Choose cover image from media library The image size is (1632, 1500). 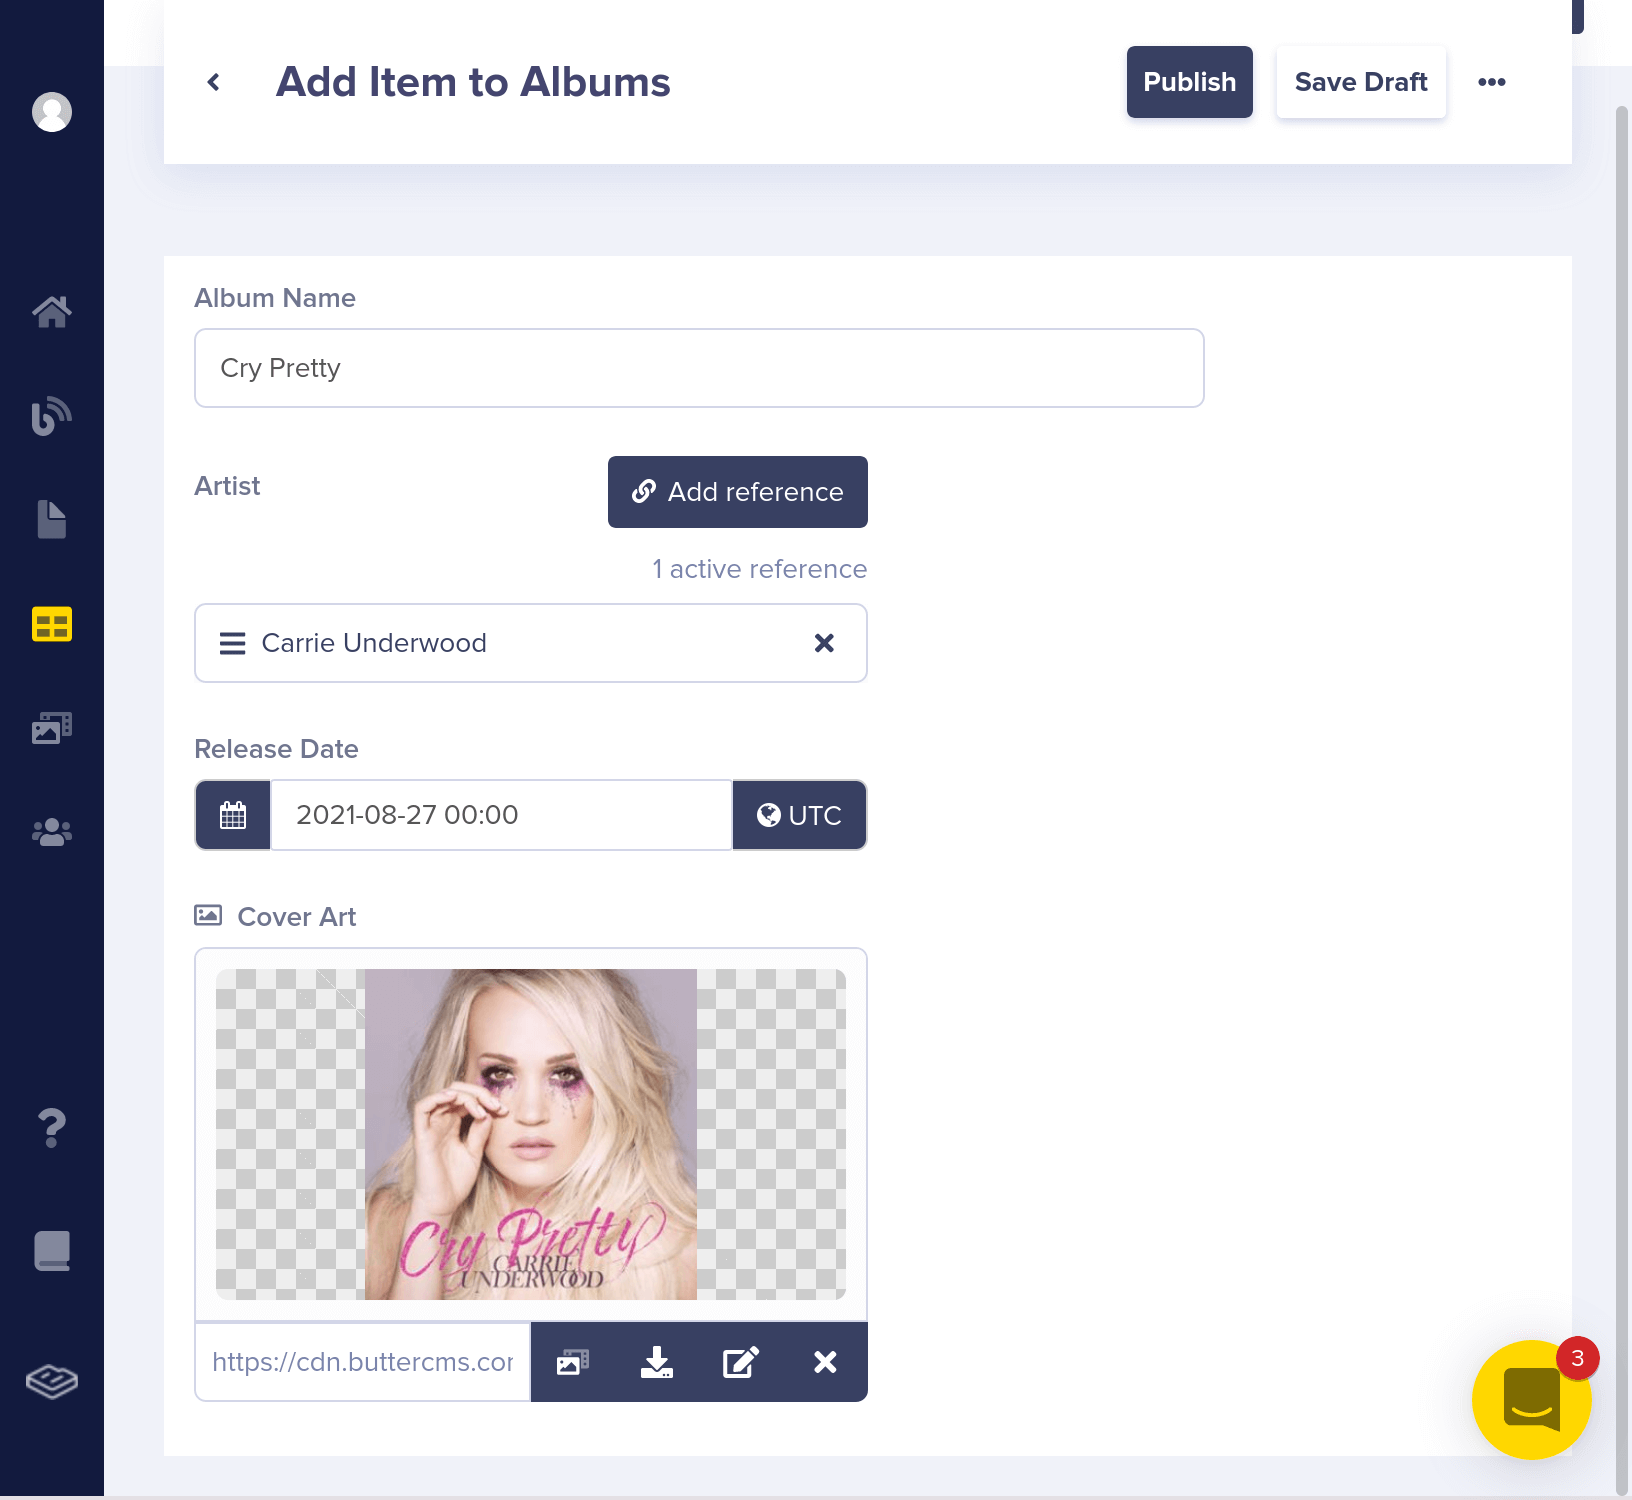(x=573, y=1362)
